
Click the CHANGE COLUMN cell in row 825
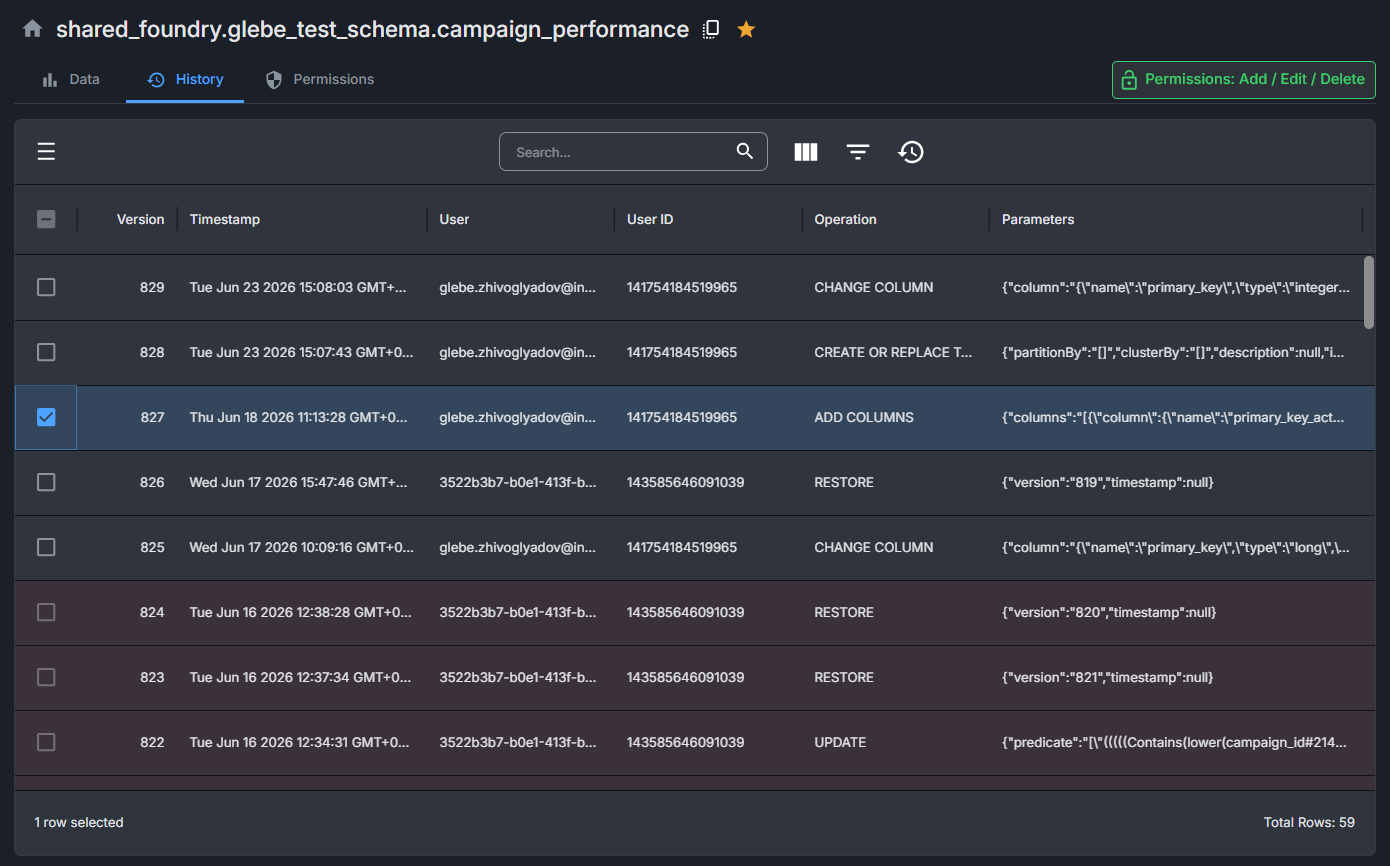[x=874, y=547]
